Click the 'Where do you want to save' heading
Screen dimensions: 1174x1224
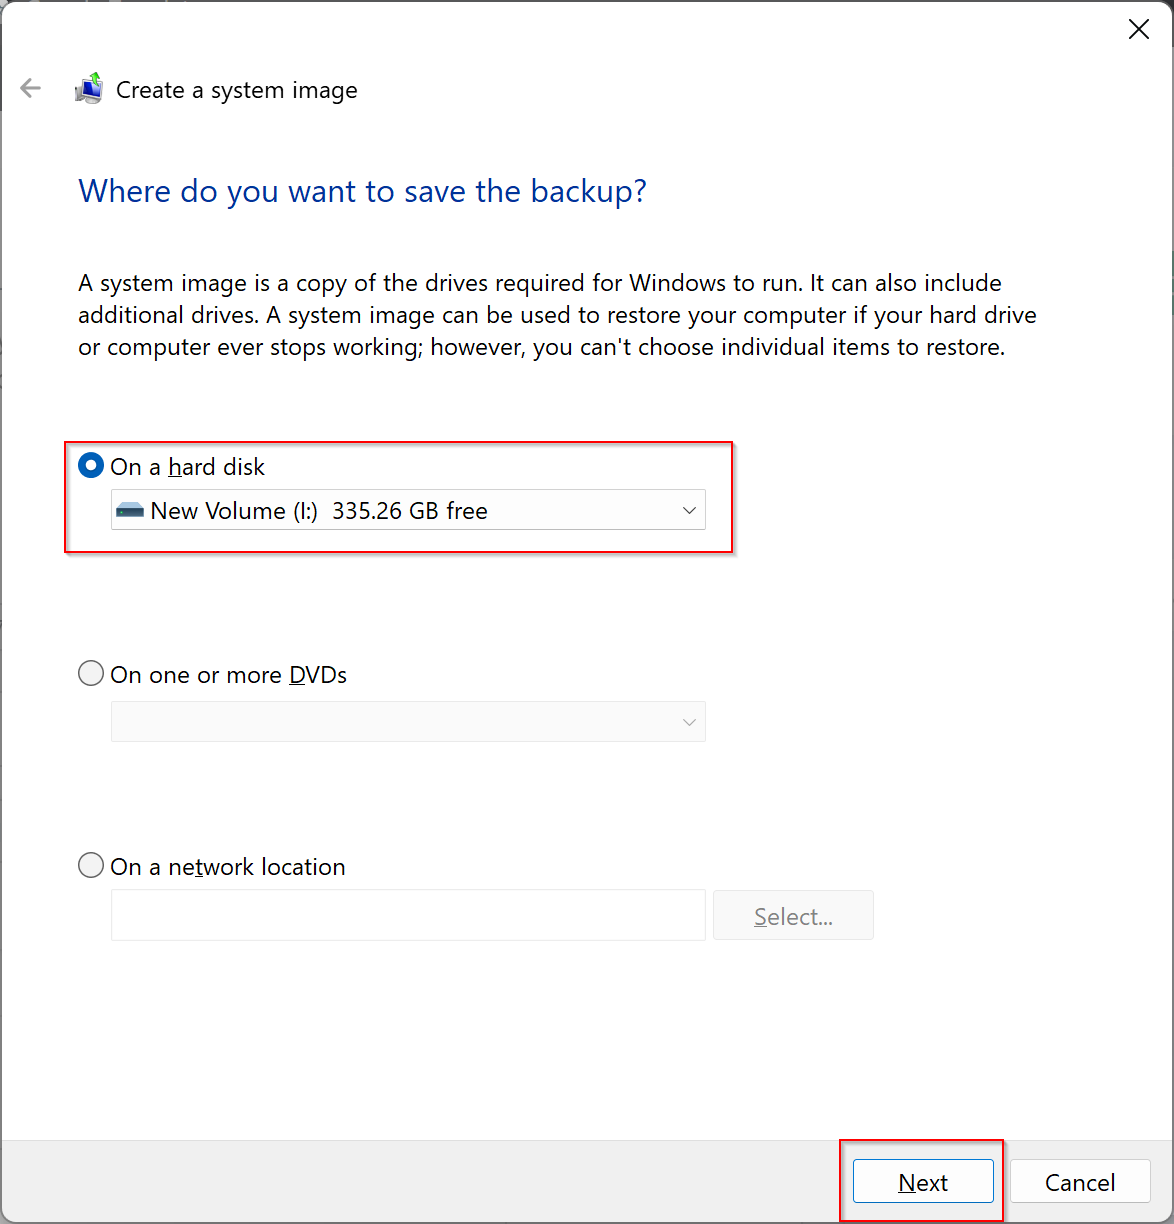(363, 191)
